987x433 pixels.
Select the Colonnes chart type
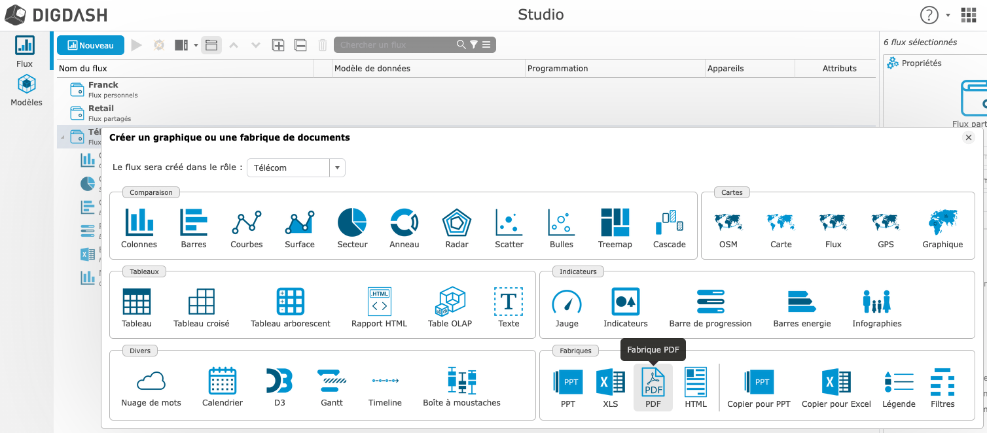[x=138, y=227]
